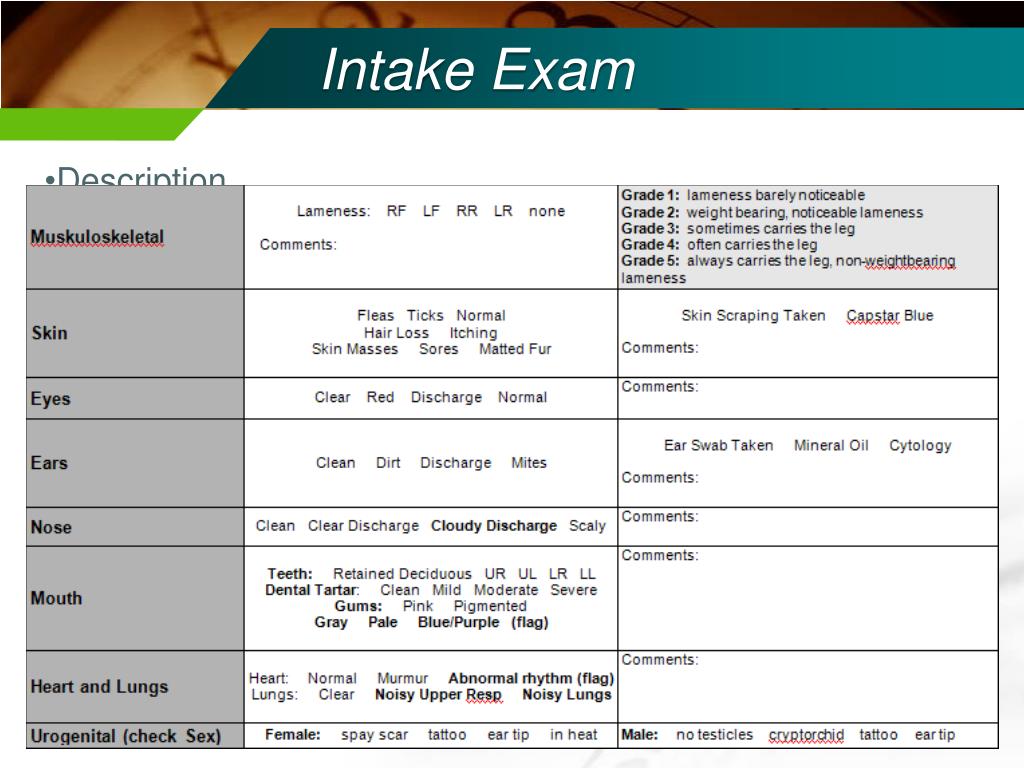Click the 'spay scar' female option
This screenshot has height=768, width=1024.
[x=374, y=735]
